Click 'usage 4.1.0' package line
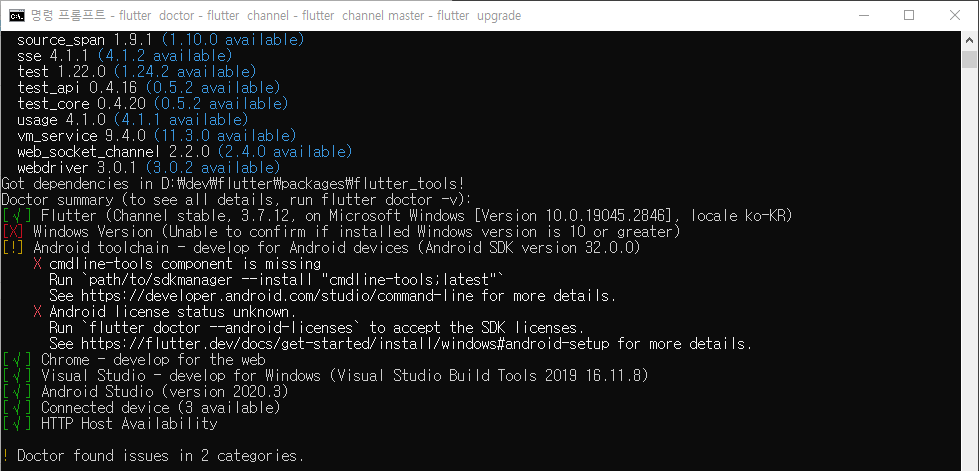 [x=132, y=119]
